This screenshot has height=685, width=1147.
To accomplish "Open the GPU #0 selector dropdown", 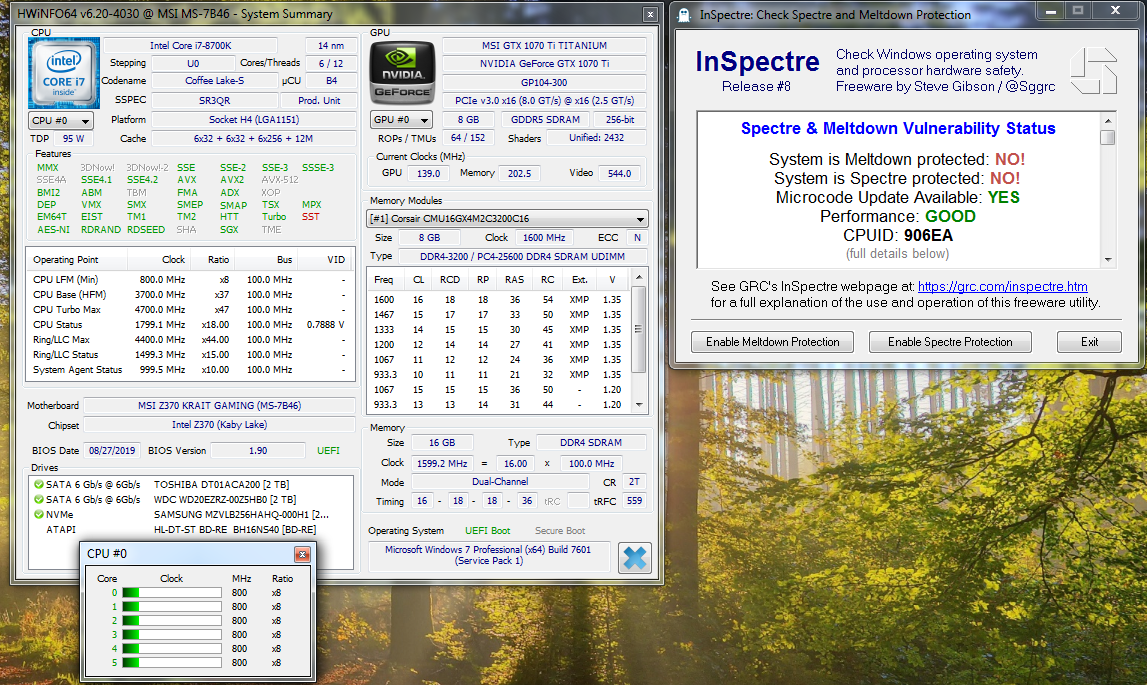I will point(402,119).
